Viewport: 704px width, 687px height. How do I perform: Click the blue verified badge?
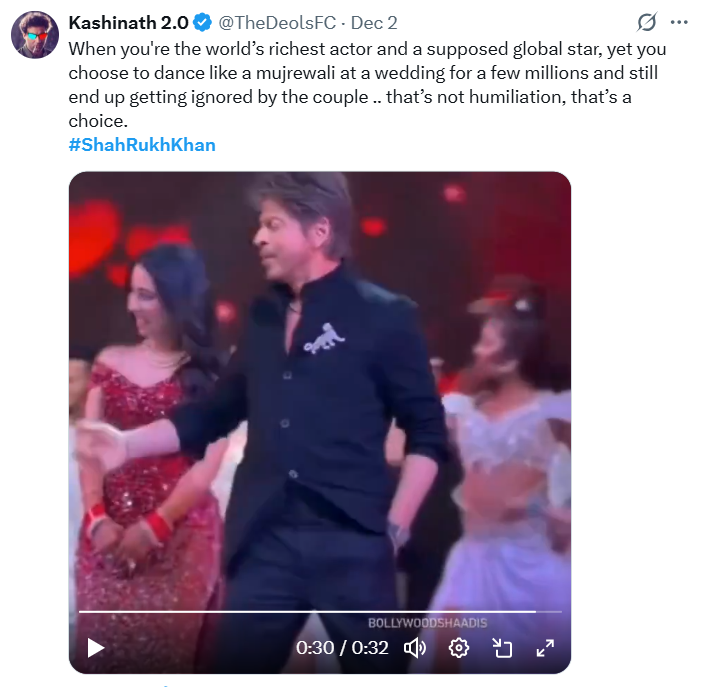click(x=202, y=23)
